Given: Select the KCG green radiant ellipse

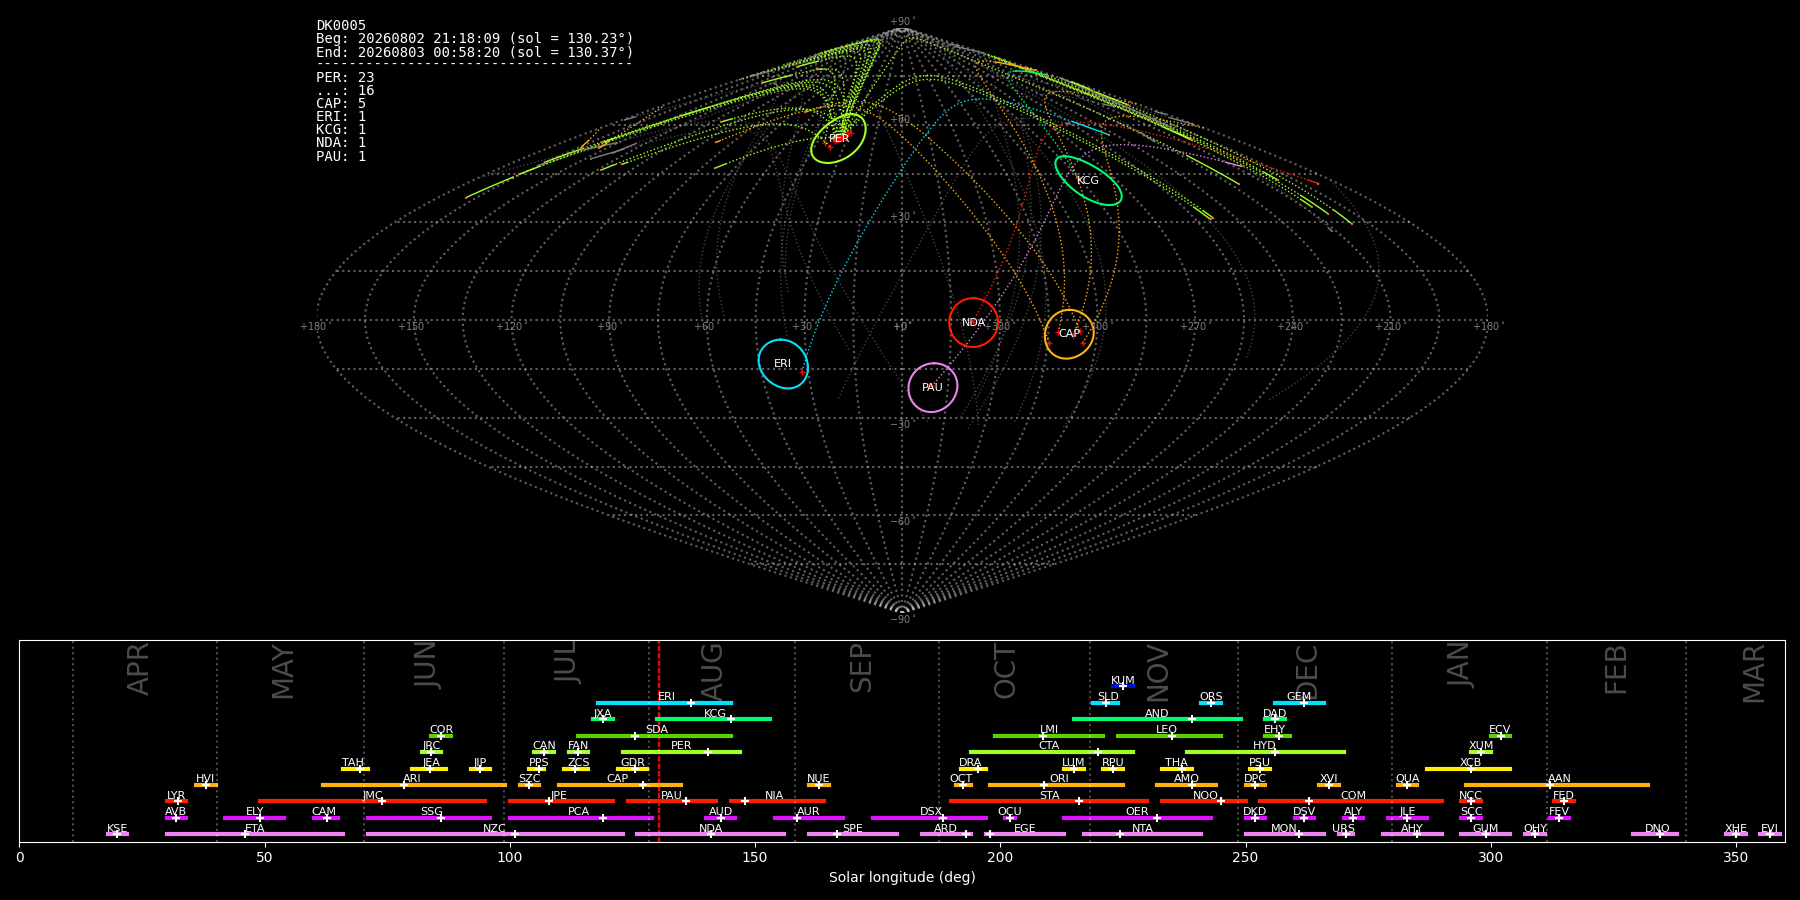Looking at the screenshot, I should 1088,181.
